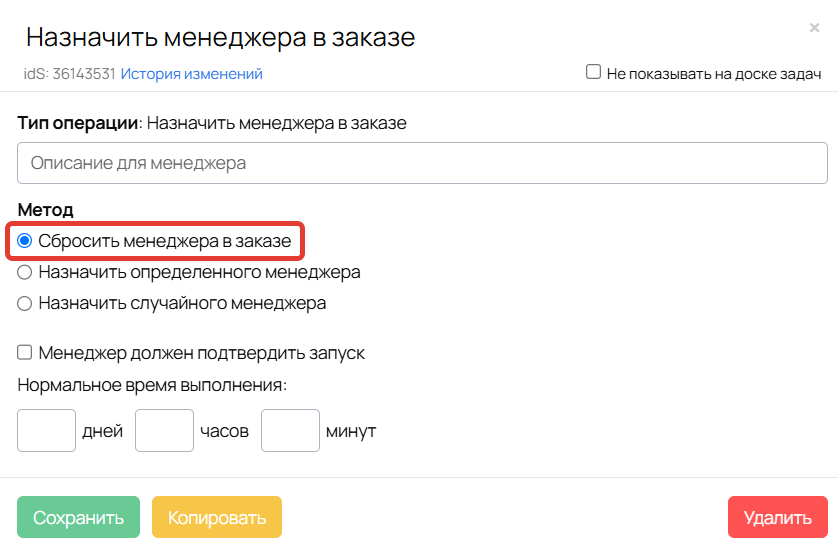
Task: Close the dialog with the X icon
Action: pos(814,27)
